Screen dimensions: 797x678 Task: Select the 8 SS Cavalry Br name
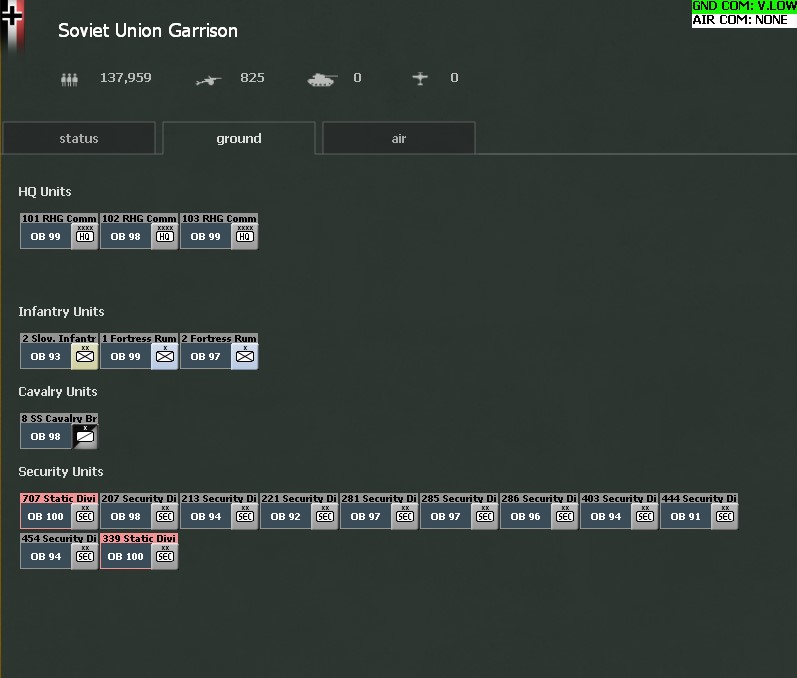[59, 418]
